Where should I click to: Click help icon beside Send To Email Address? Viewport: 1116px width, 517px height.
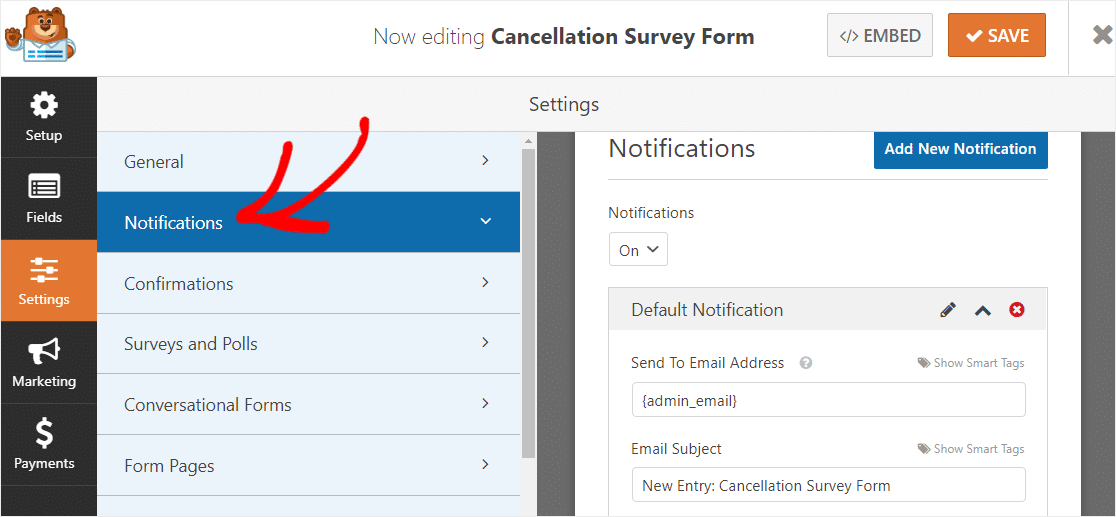pyautogui.click(x=806, y=363)
